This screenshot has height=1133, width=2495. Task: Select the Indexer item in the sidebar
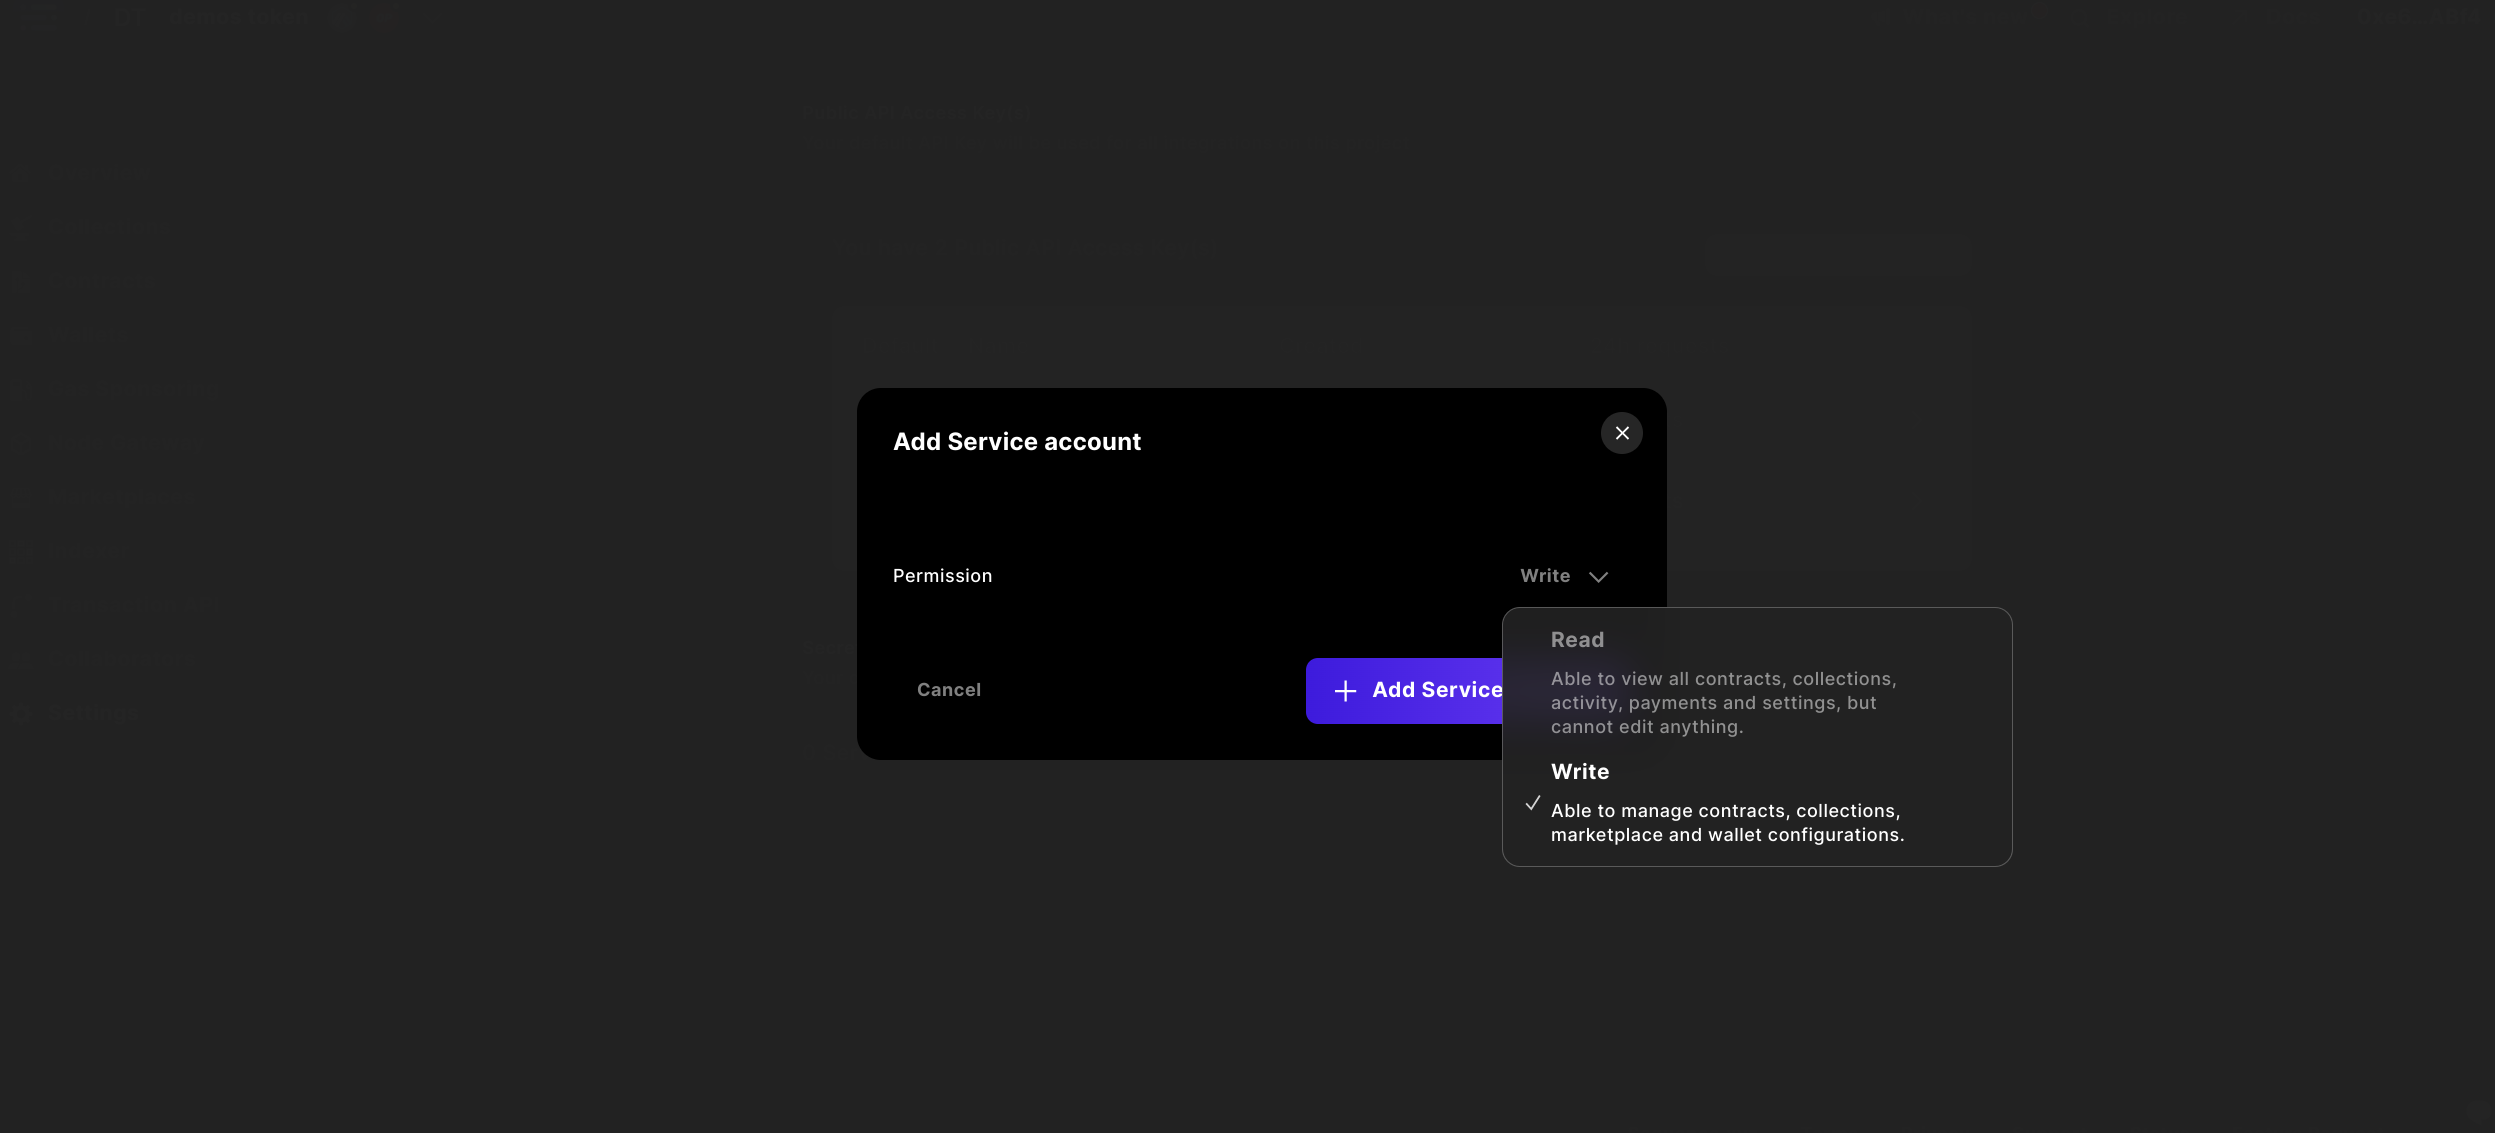(x=21, y=551)
